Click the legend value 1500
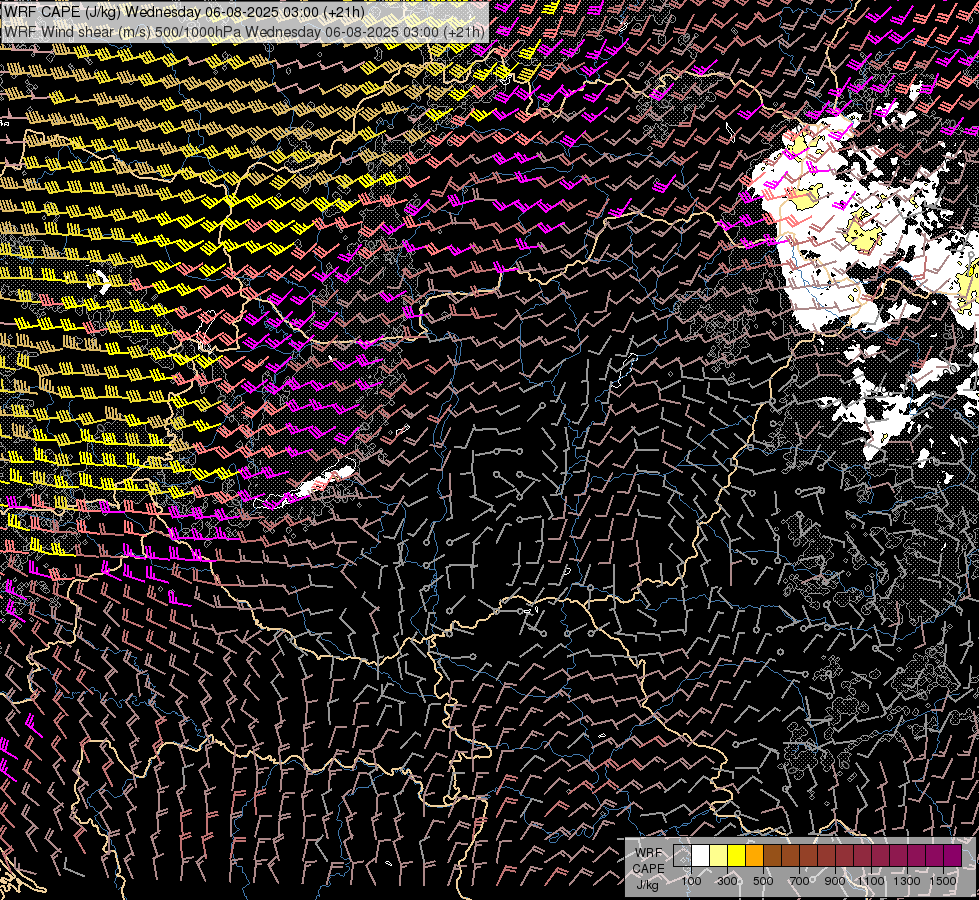 click(x=943, y=881)
